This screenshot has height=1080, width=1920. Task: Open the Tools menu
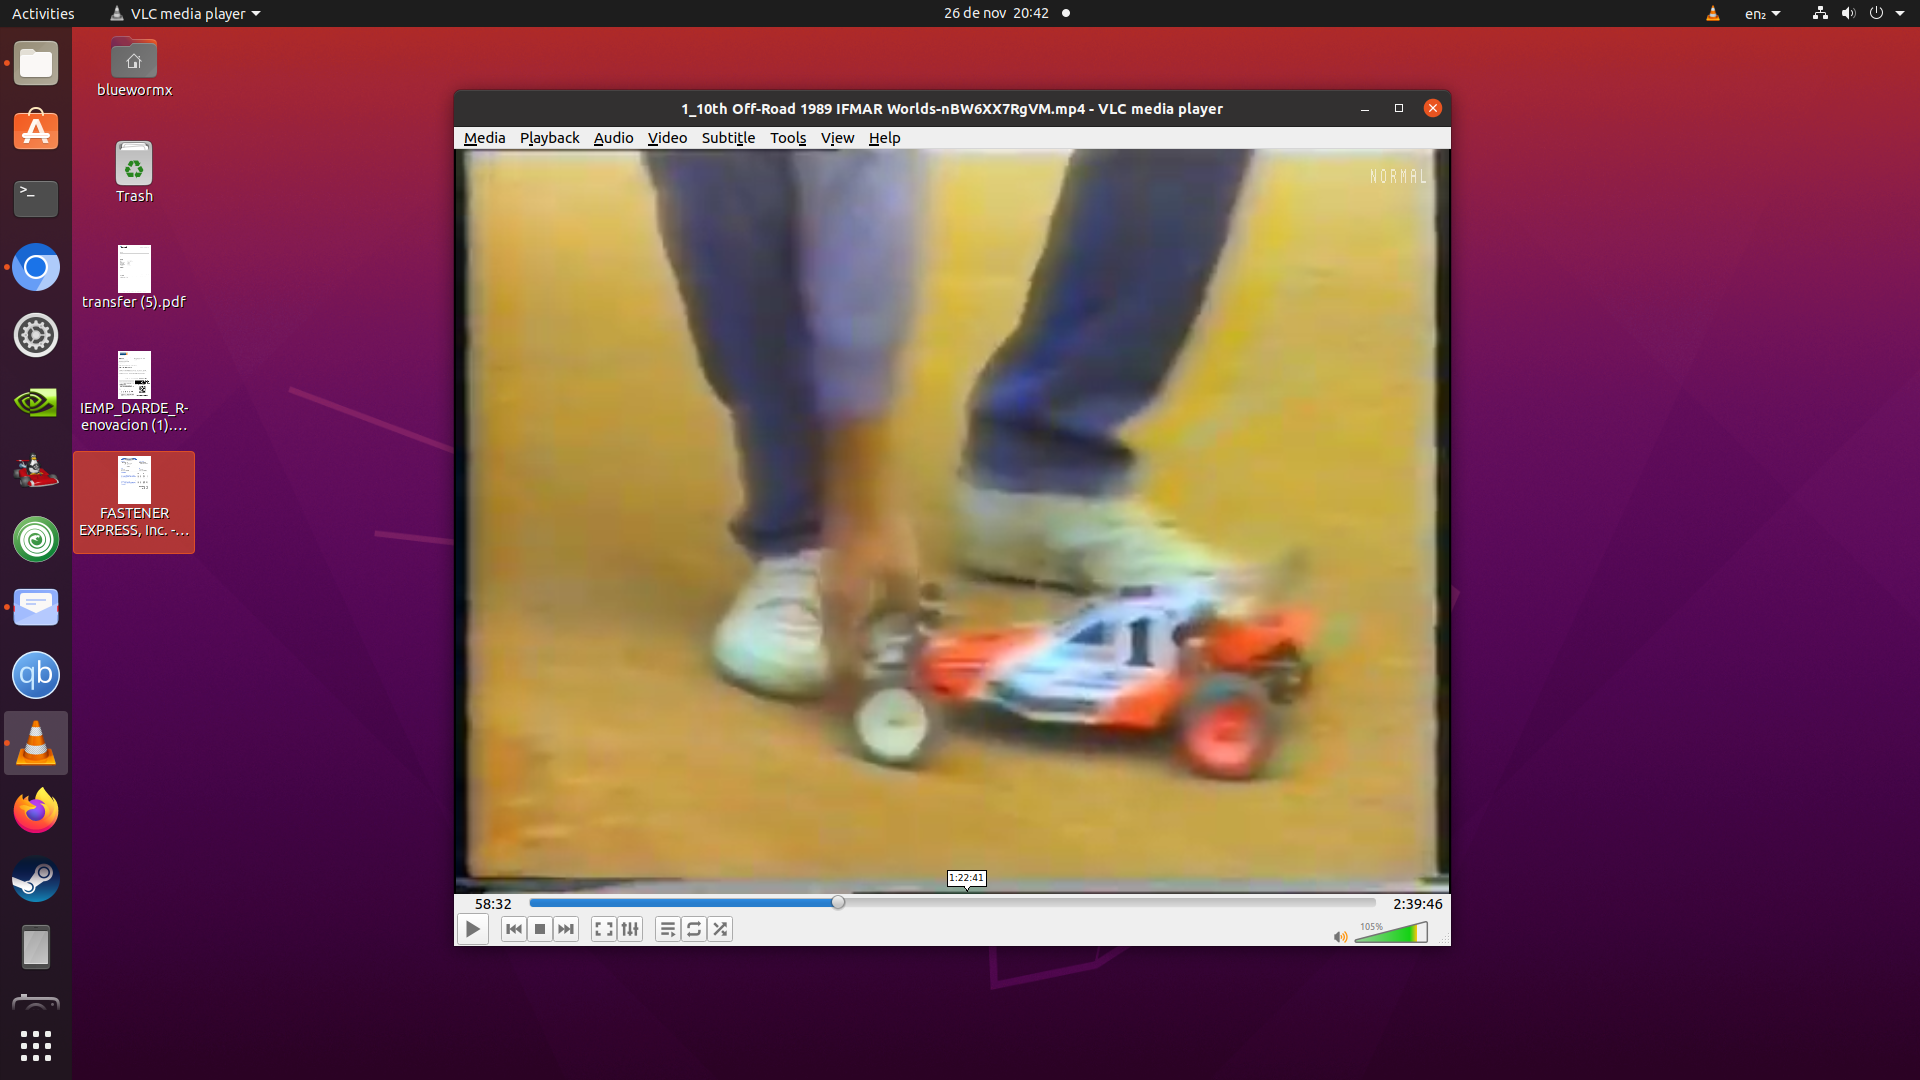788,138
